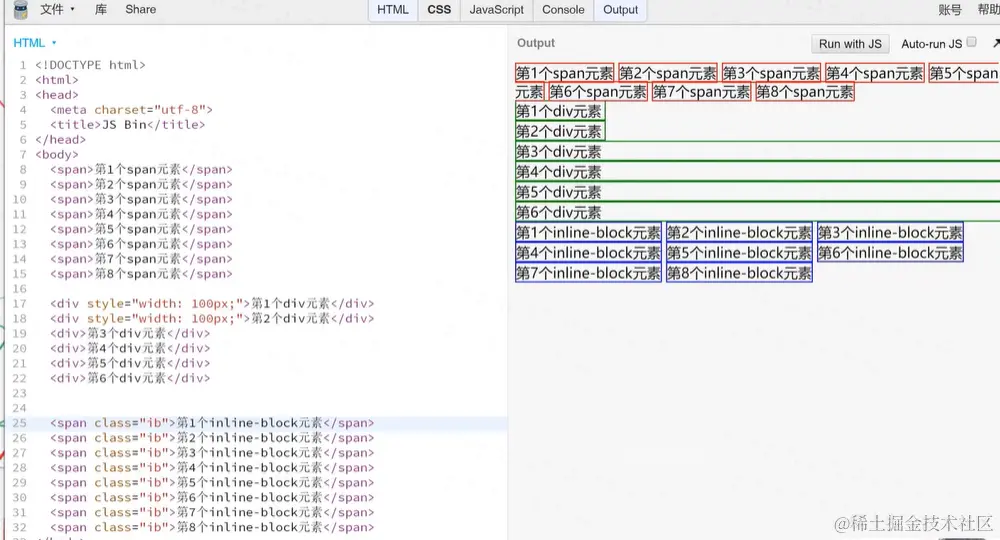The width and height of the screenshot is (1000, 540).
Task: Click code line with 第8个inline-block元素
Action: point(212,527)
